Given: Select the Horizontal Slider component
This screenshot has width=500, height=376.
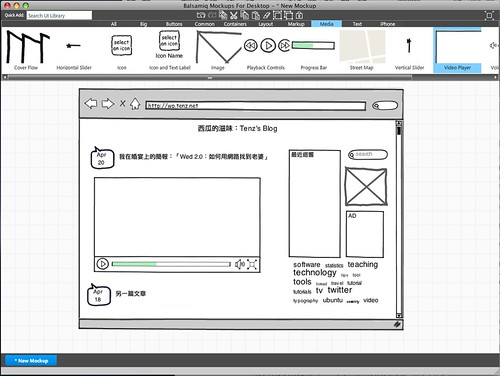Looking at the screenshot, I should [x=74, y=50].
